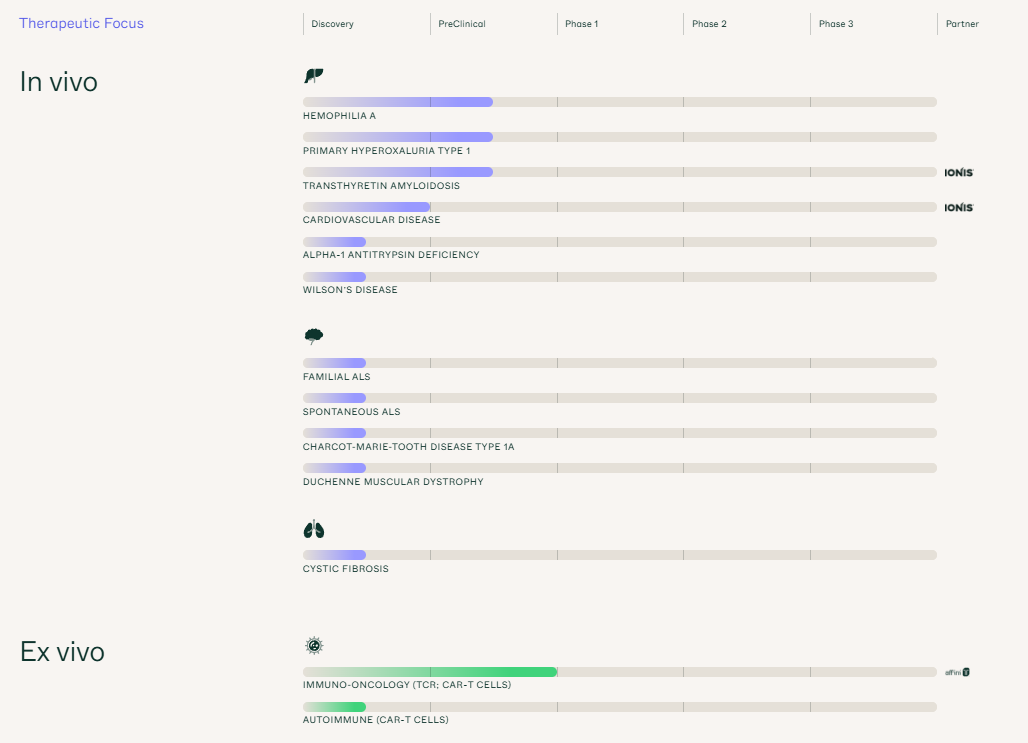Click the lungs icon above Cystic Fibrosis
The width and height of the screenshot is (1028, 743).
[x=314, y=529]
